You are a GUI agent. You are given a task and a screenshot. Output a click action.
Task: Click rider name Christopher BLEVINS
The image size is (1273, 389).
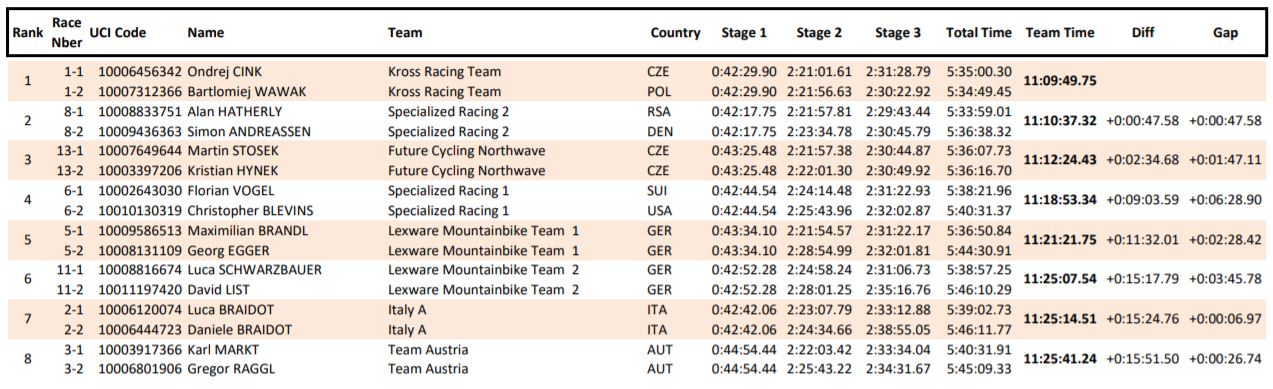250,210
